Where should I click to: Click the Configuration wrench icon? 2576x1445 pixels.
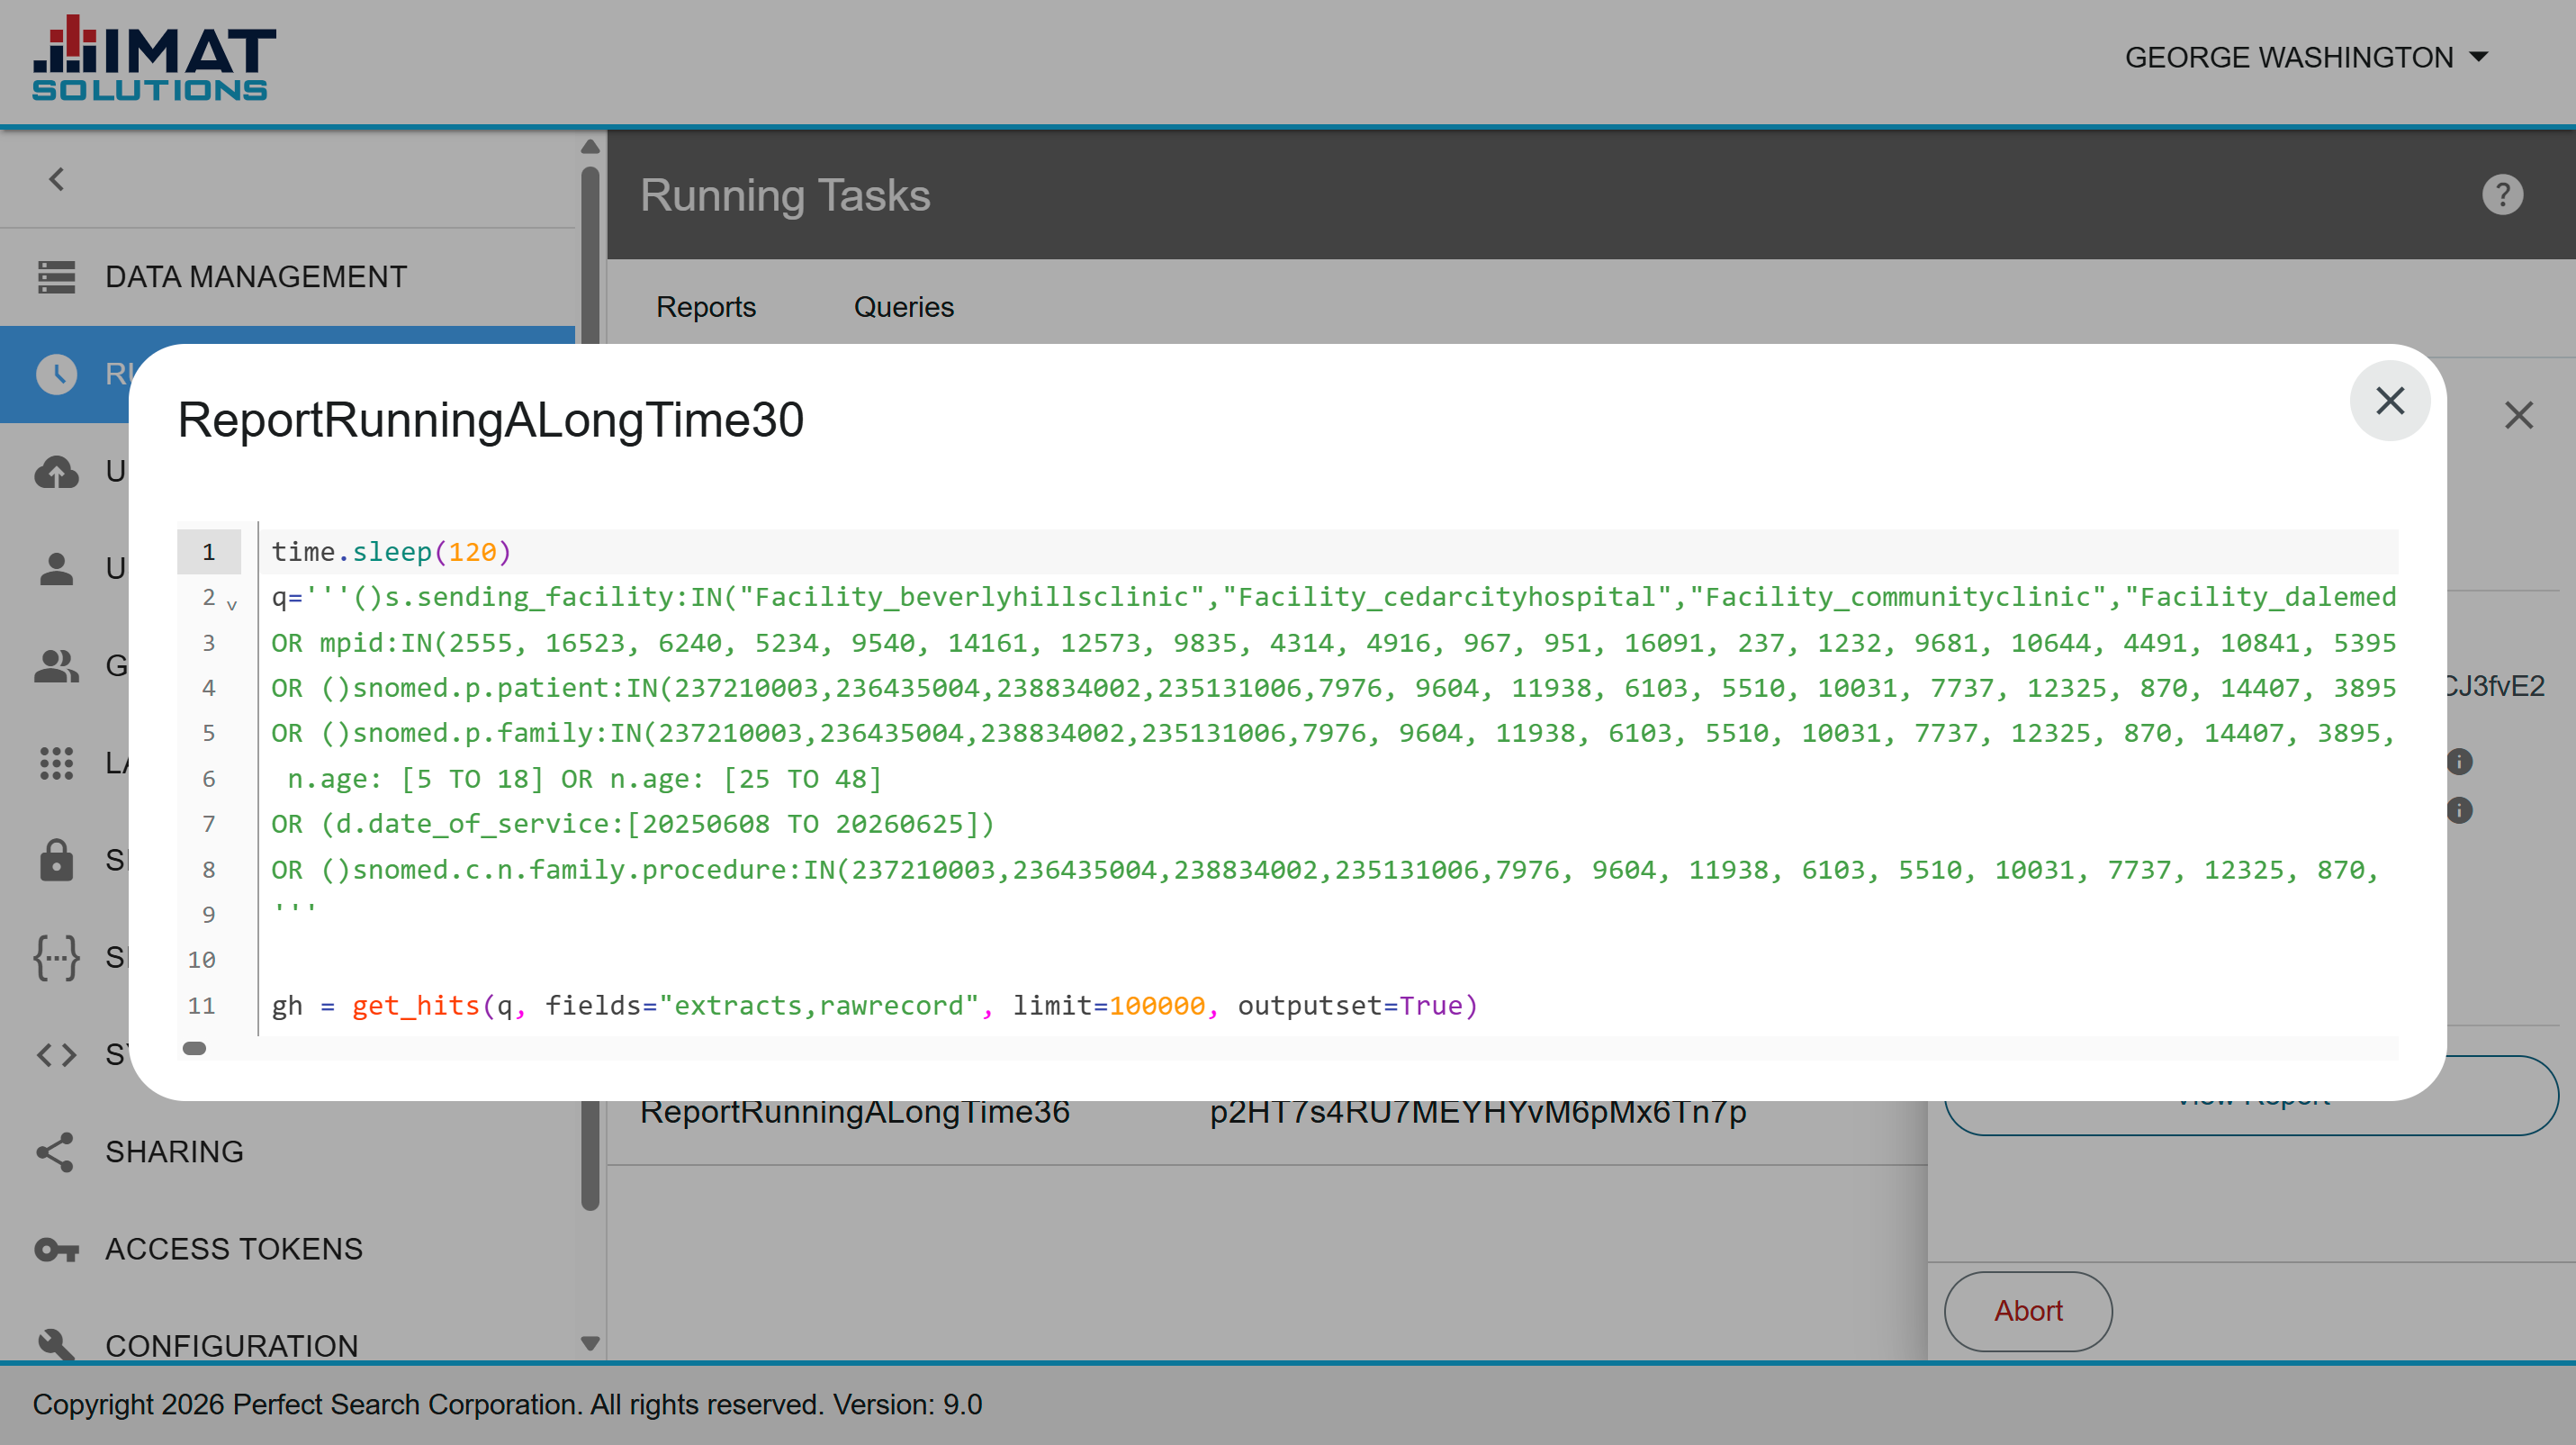pyautogui.click(x=56, y=1344)
